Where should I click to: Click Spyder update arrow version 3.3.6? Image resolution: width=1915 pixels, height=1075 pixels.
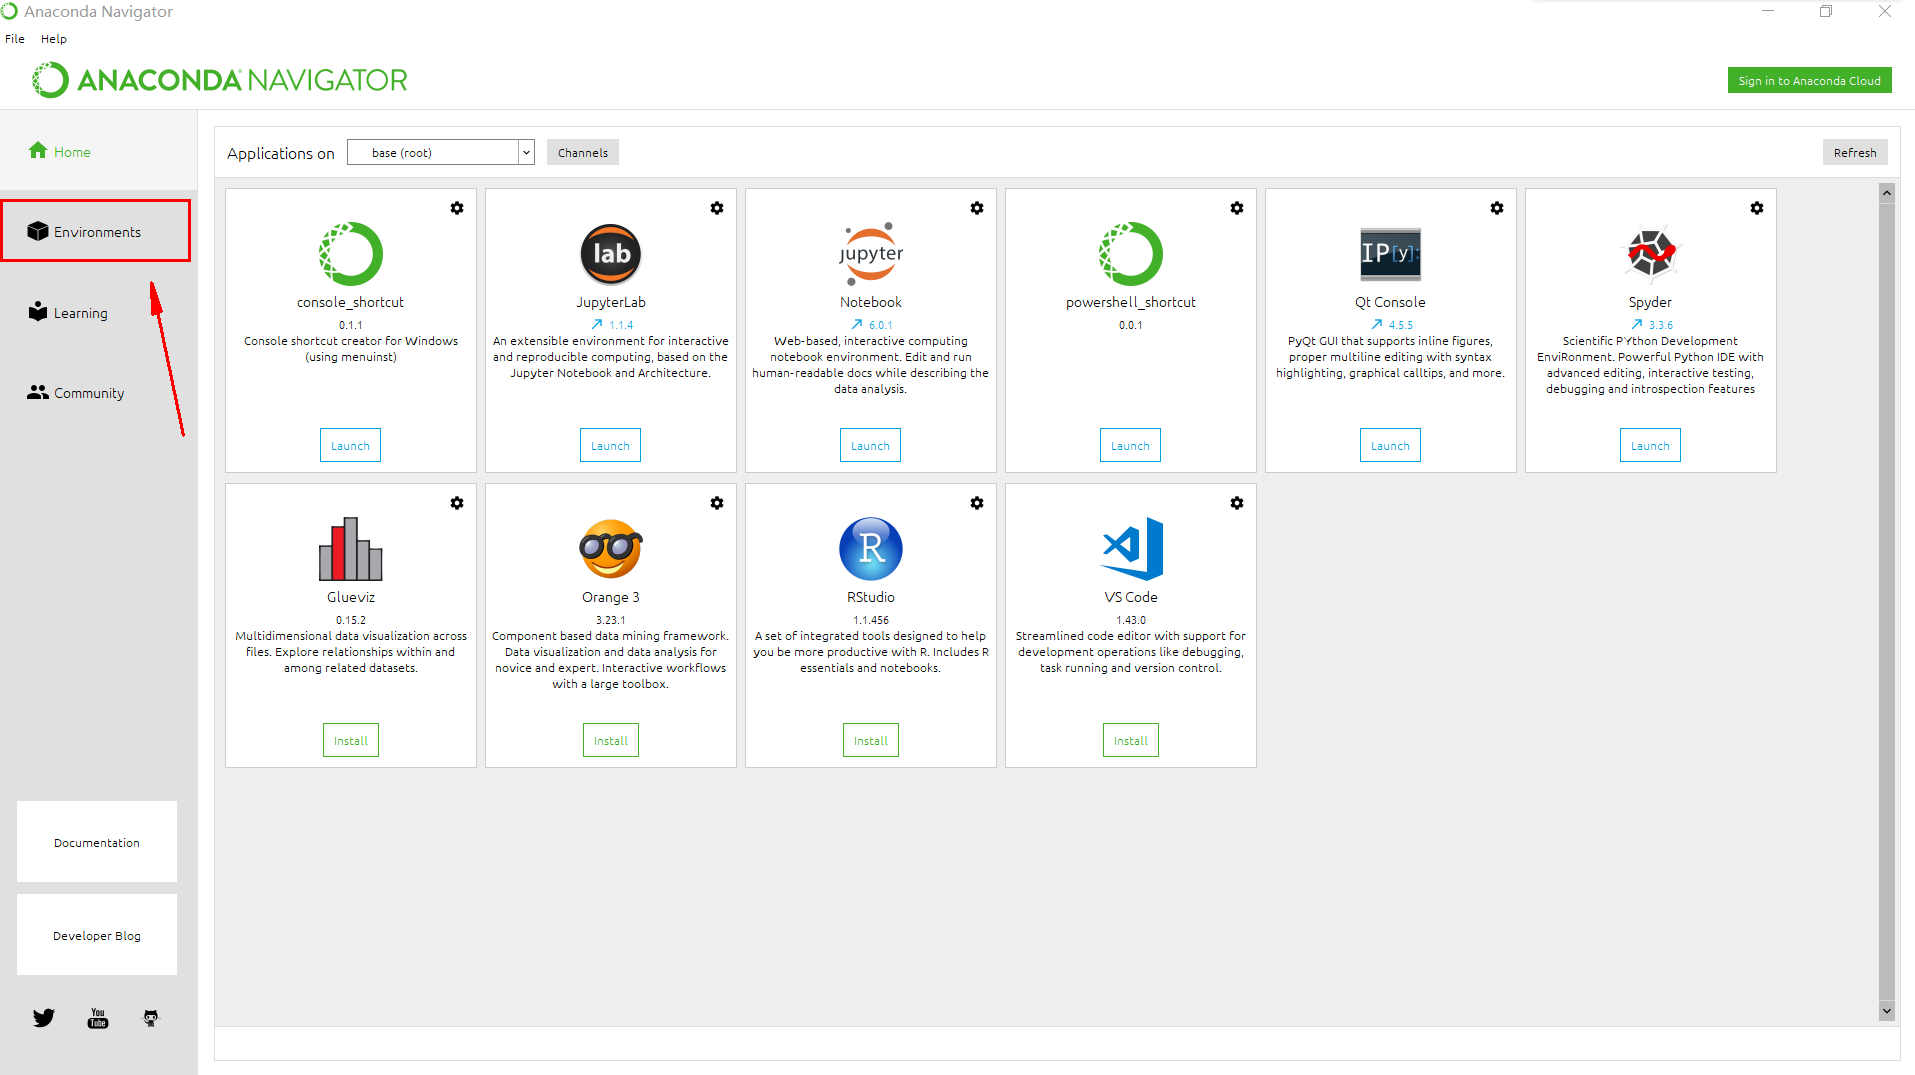(x=1651, y=325)
